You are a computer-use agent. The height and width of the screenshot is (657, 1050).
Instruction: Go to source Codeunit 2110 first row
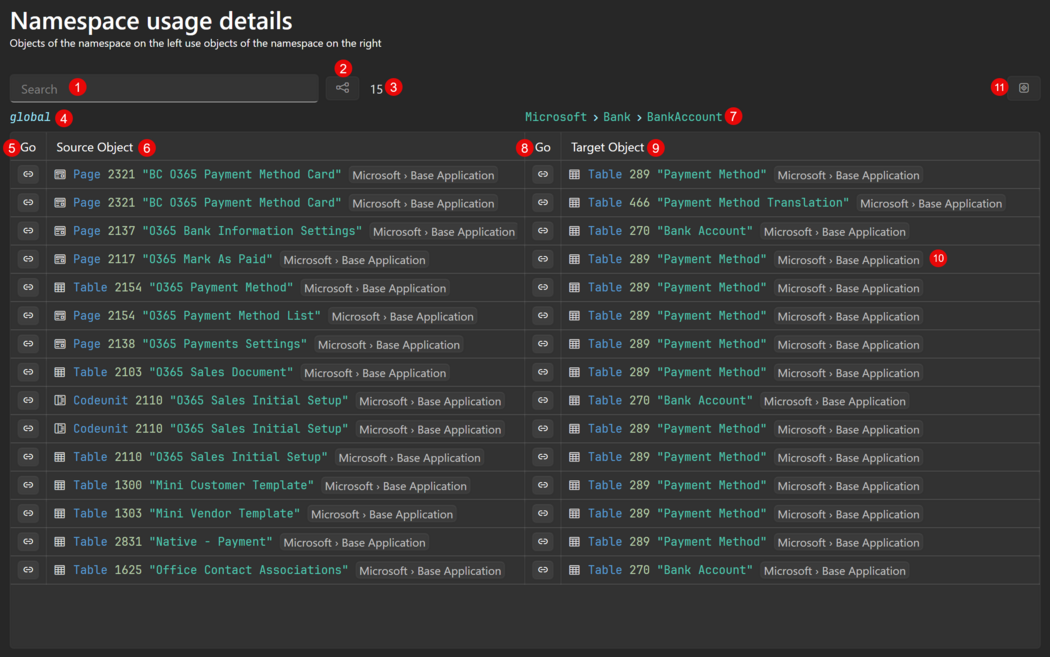(x=28, y=401)
